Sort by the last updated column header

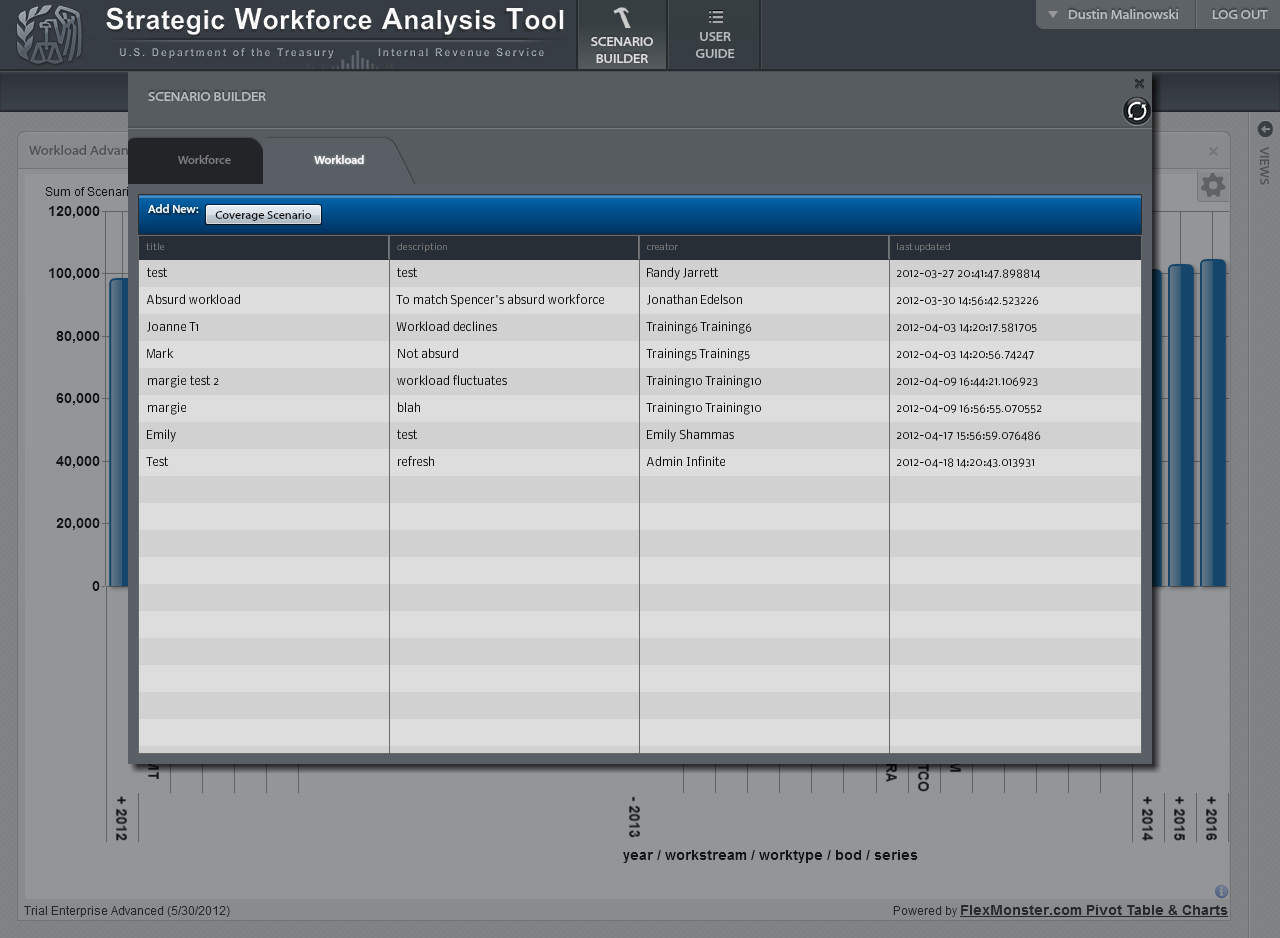pos(1014,247)
